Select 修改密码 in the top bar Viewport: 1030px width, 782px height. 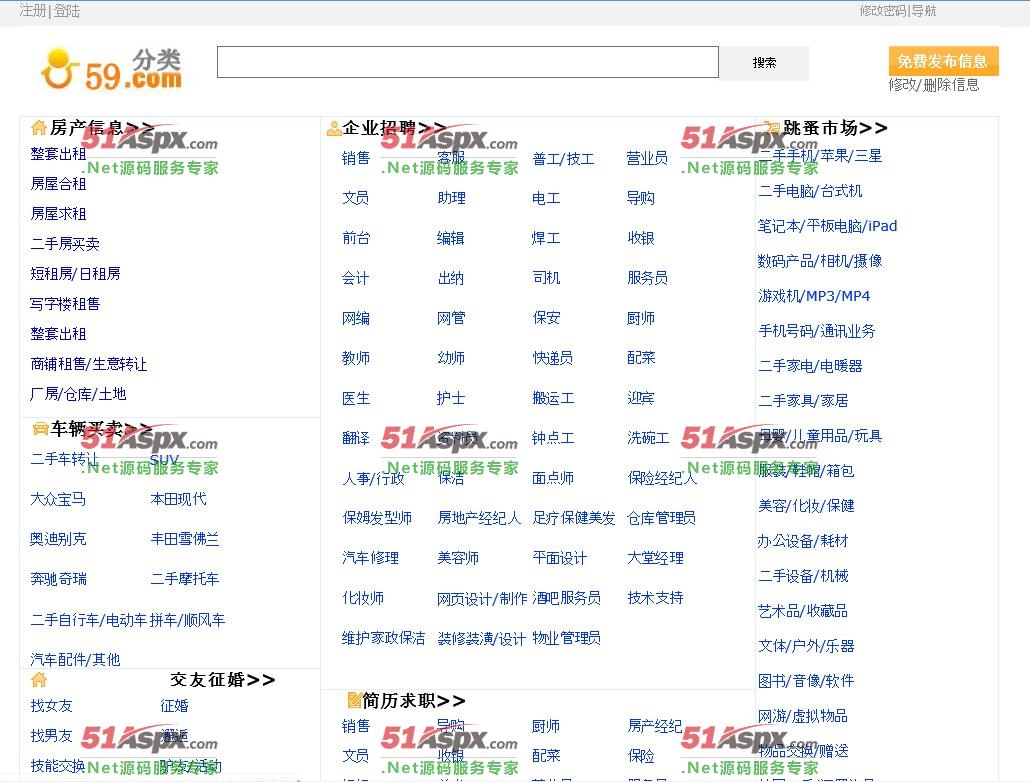pyautogui.click(x=882, y=11)
